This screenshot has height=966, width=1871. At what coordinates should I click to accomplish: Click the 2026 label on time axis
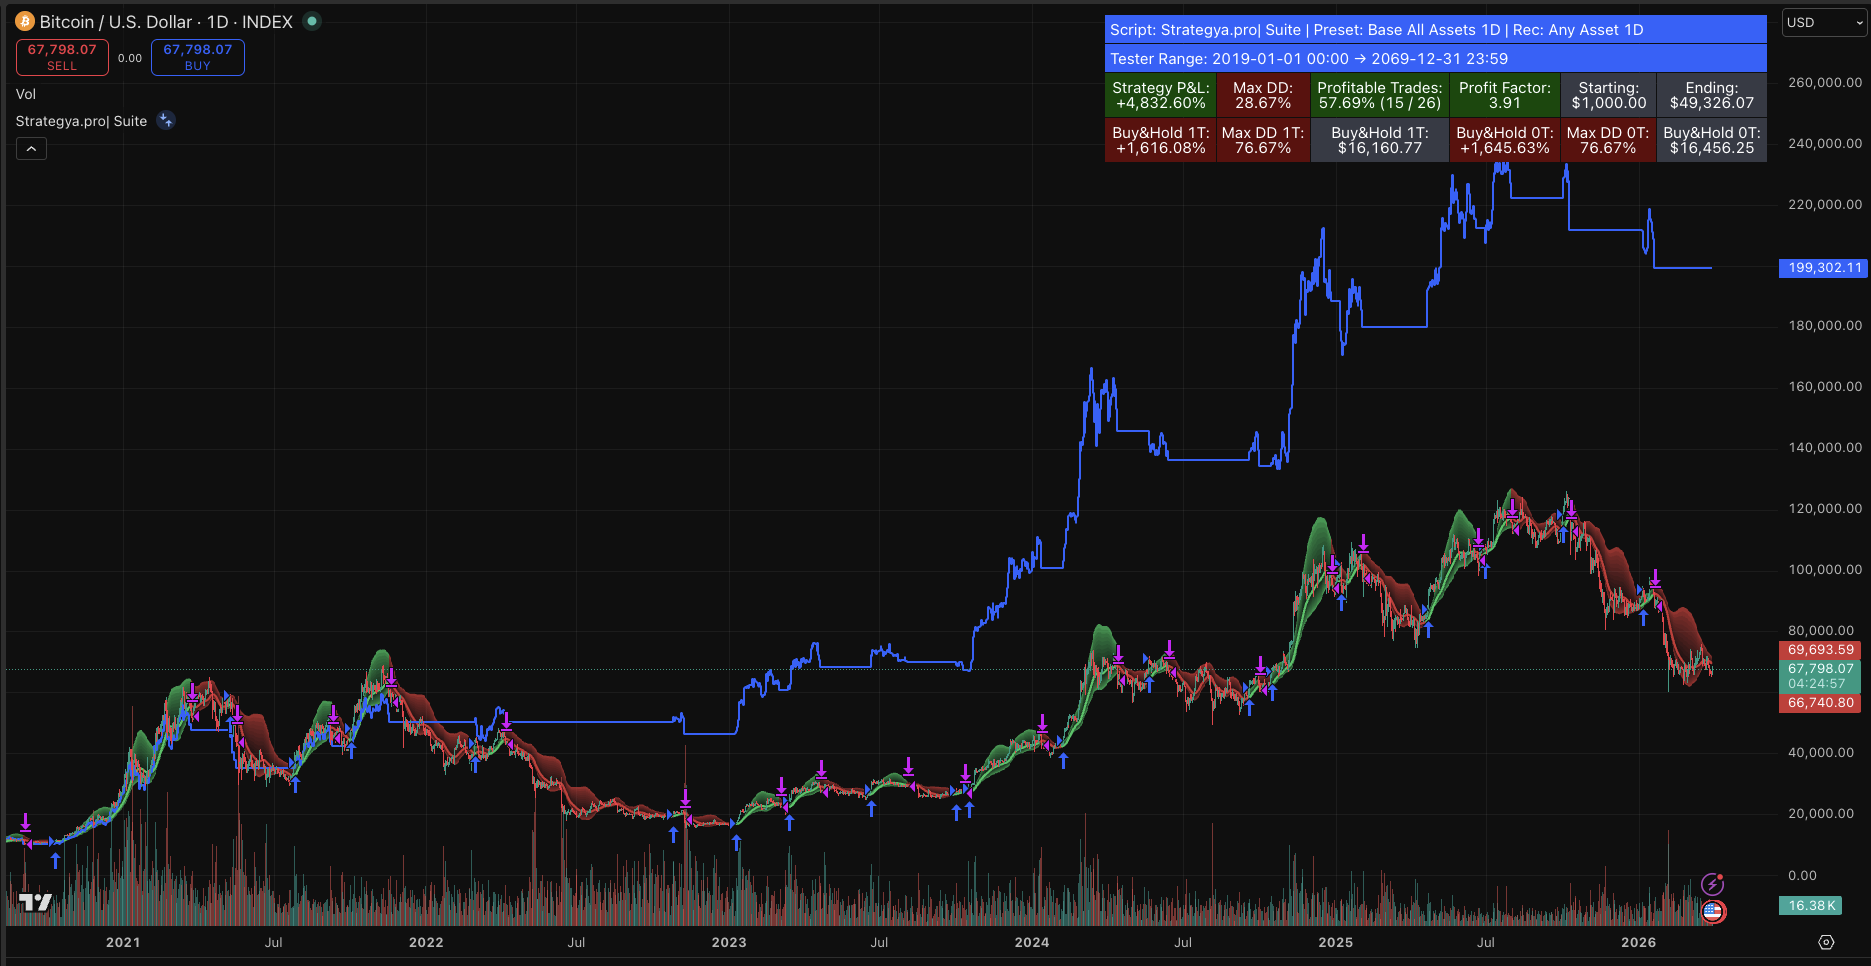[1638, 942]
